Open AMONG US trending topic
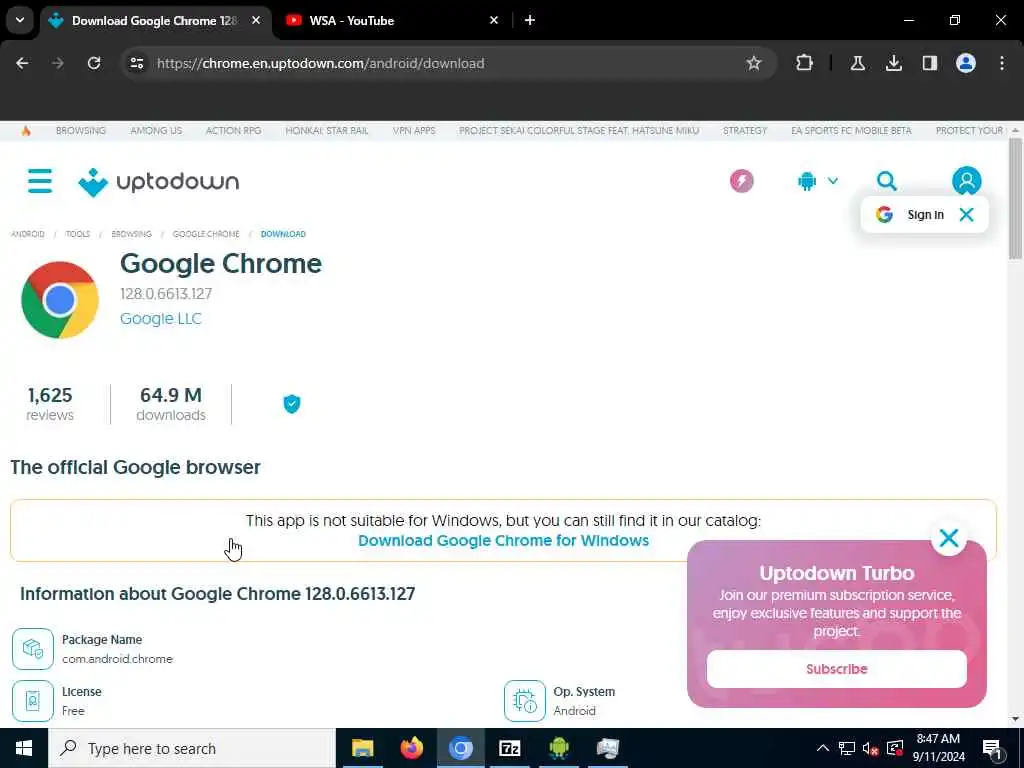The image size is (1024, 768). 156,131
